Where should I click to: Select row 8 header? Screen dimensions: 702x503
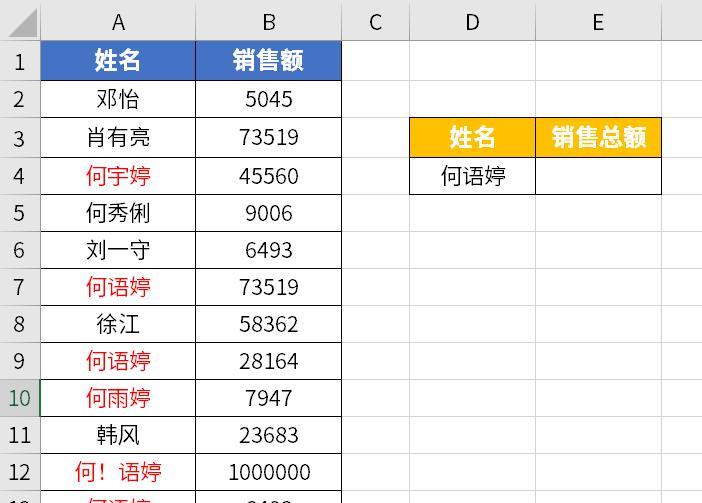click(x=20, y=324)
